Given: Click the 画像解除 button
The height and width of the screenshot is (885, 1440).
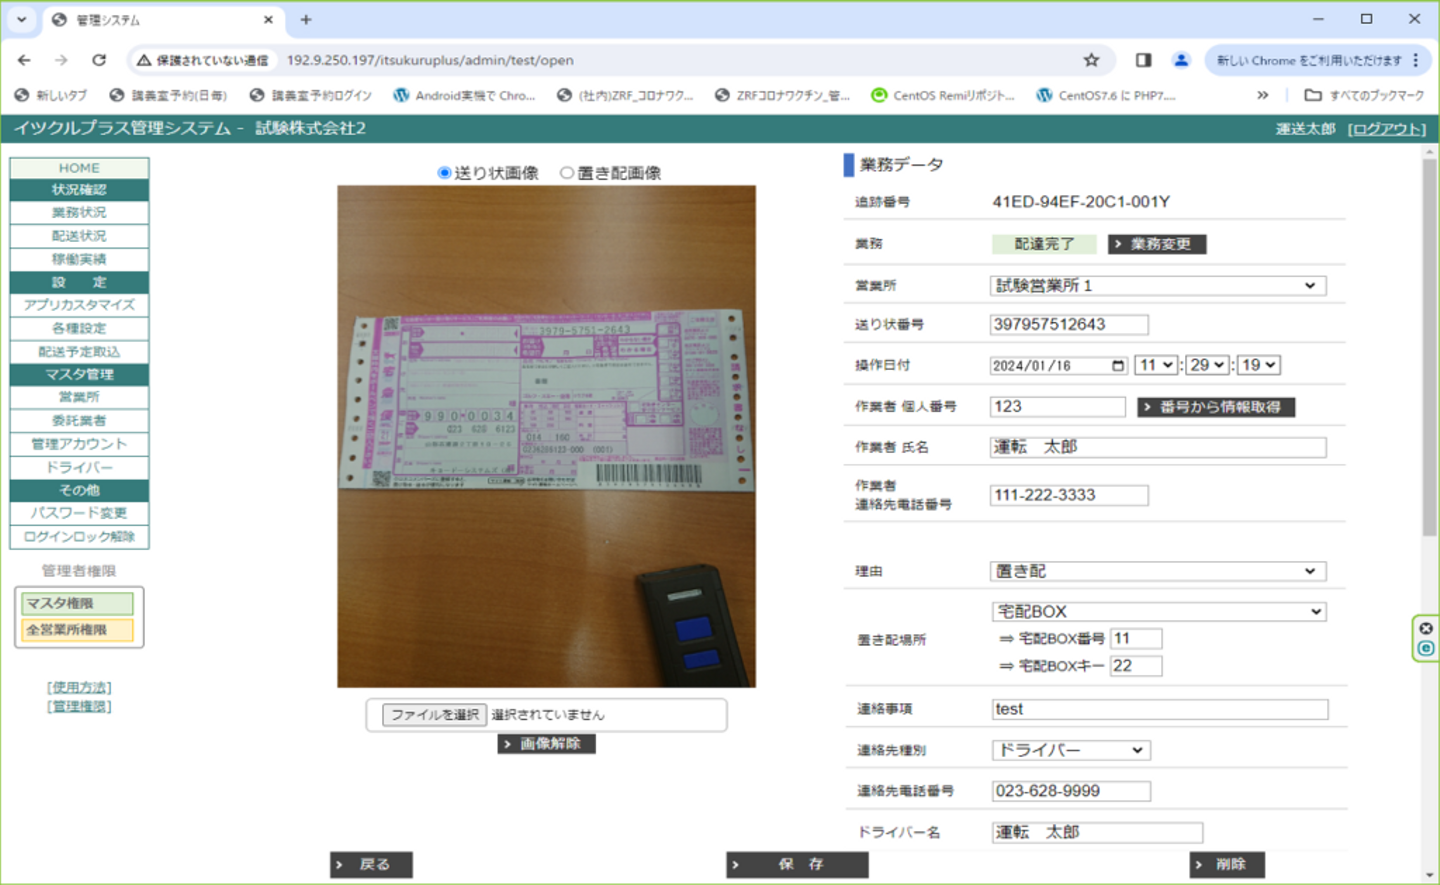Looking at the screenshot, I should tap(547, 744).
